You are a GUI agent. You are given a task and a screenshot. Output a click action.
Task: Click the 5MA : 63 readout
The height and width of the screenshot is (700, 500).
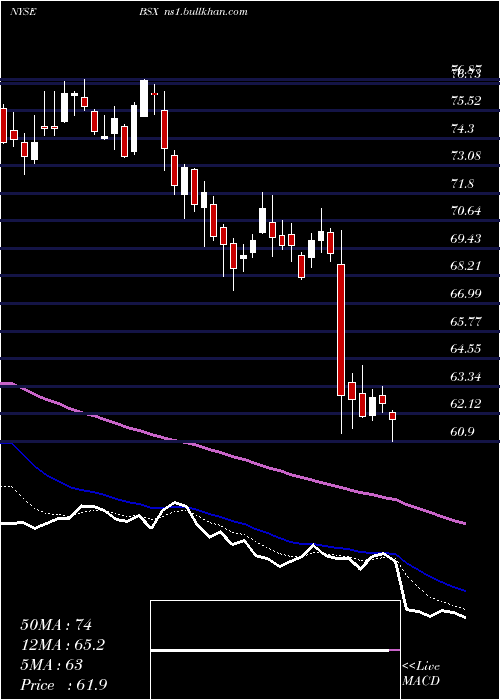tap(52, 665)
